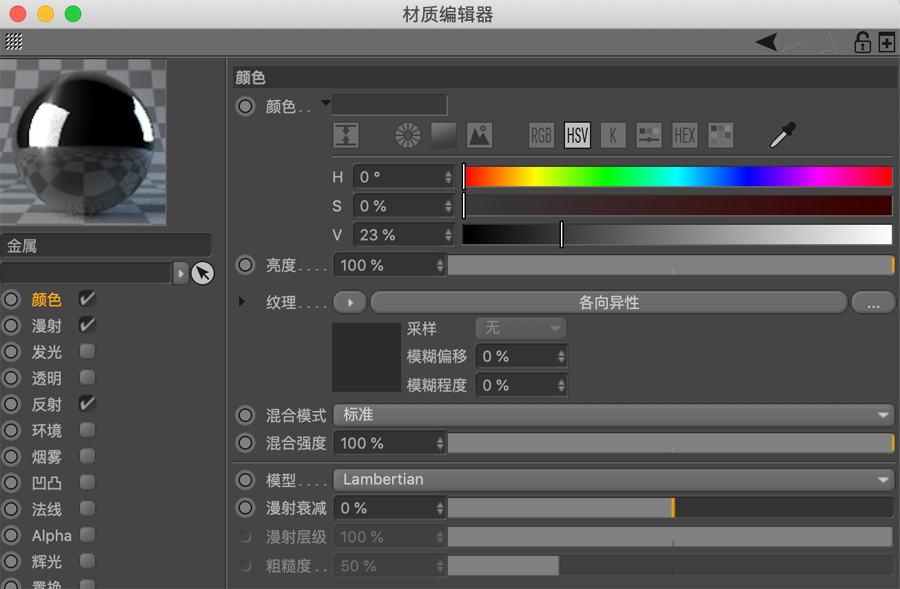
Task: Select the 漫射 channel in the sidebar
Action: click(45, 325)
